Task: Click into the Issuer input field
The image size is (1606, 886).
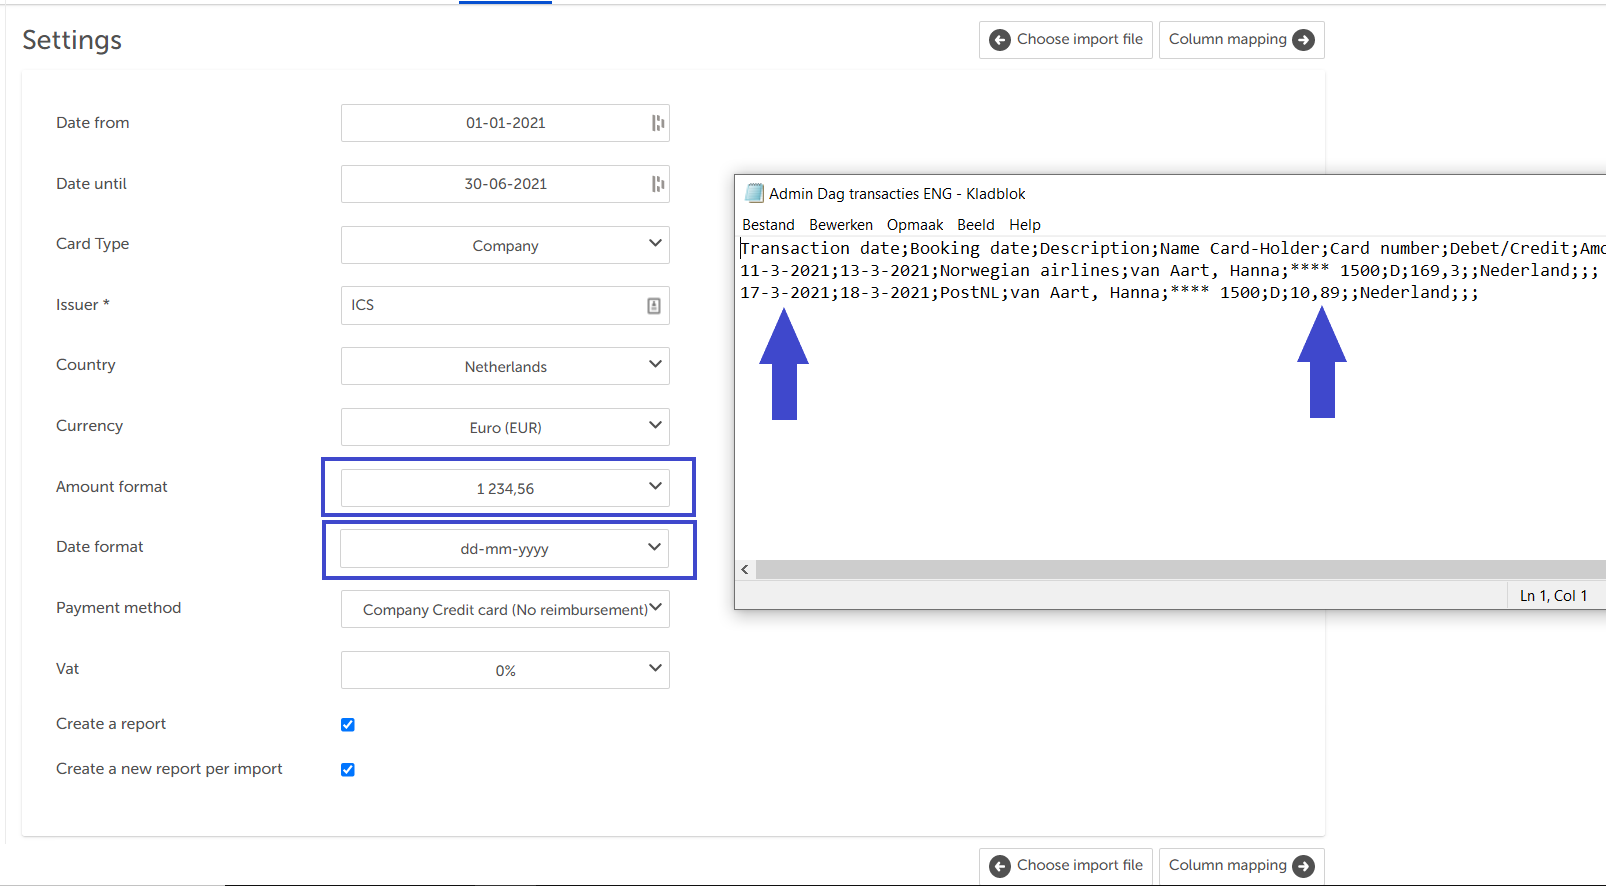Action: coord(490,306)
